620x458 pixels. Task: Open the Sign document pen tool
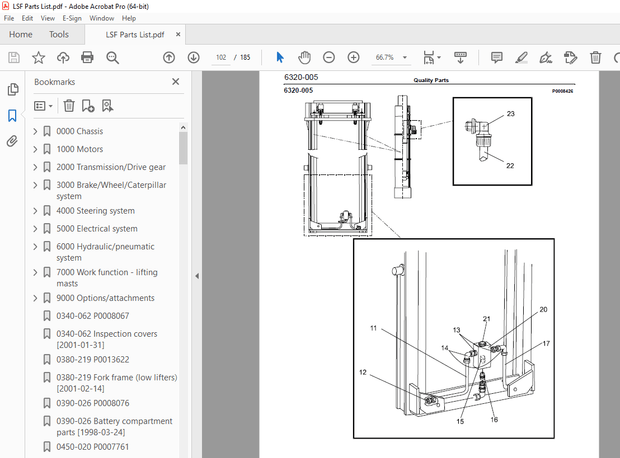546,58
